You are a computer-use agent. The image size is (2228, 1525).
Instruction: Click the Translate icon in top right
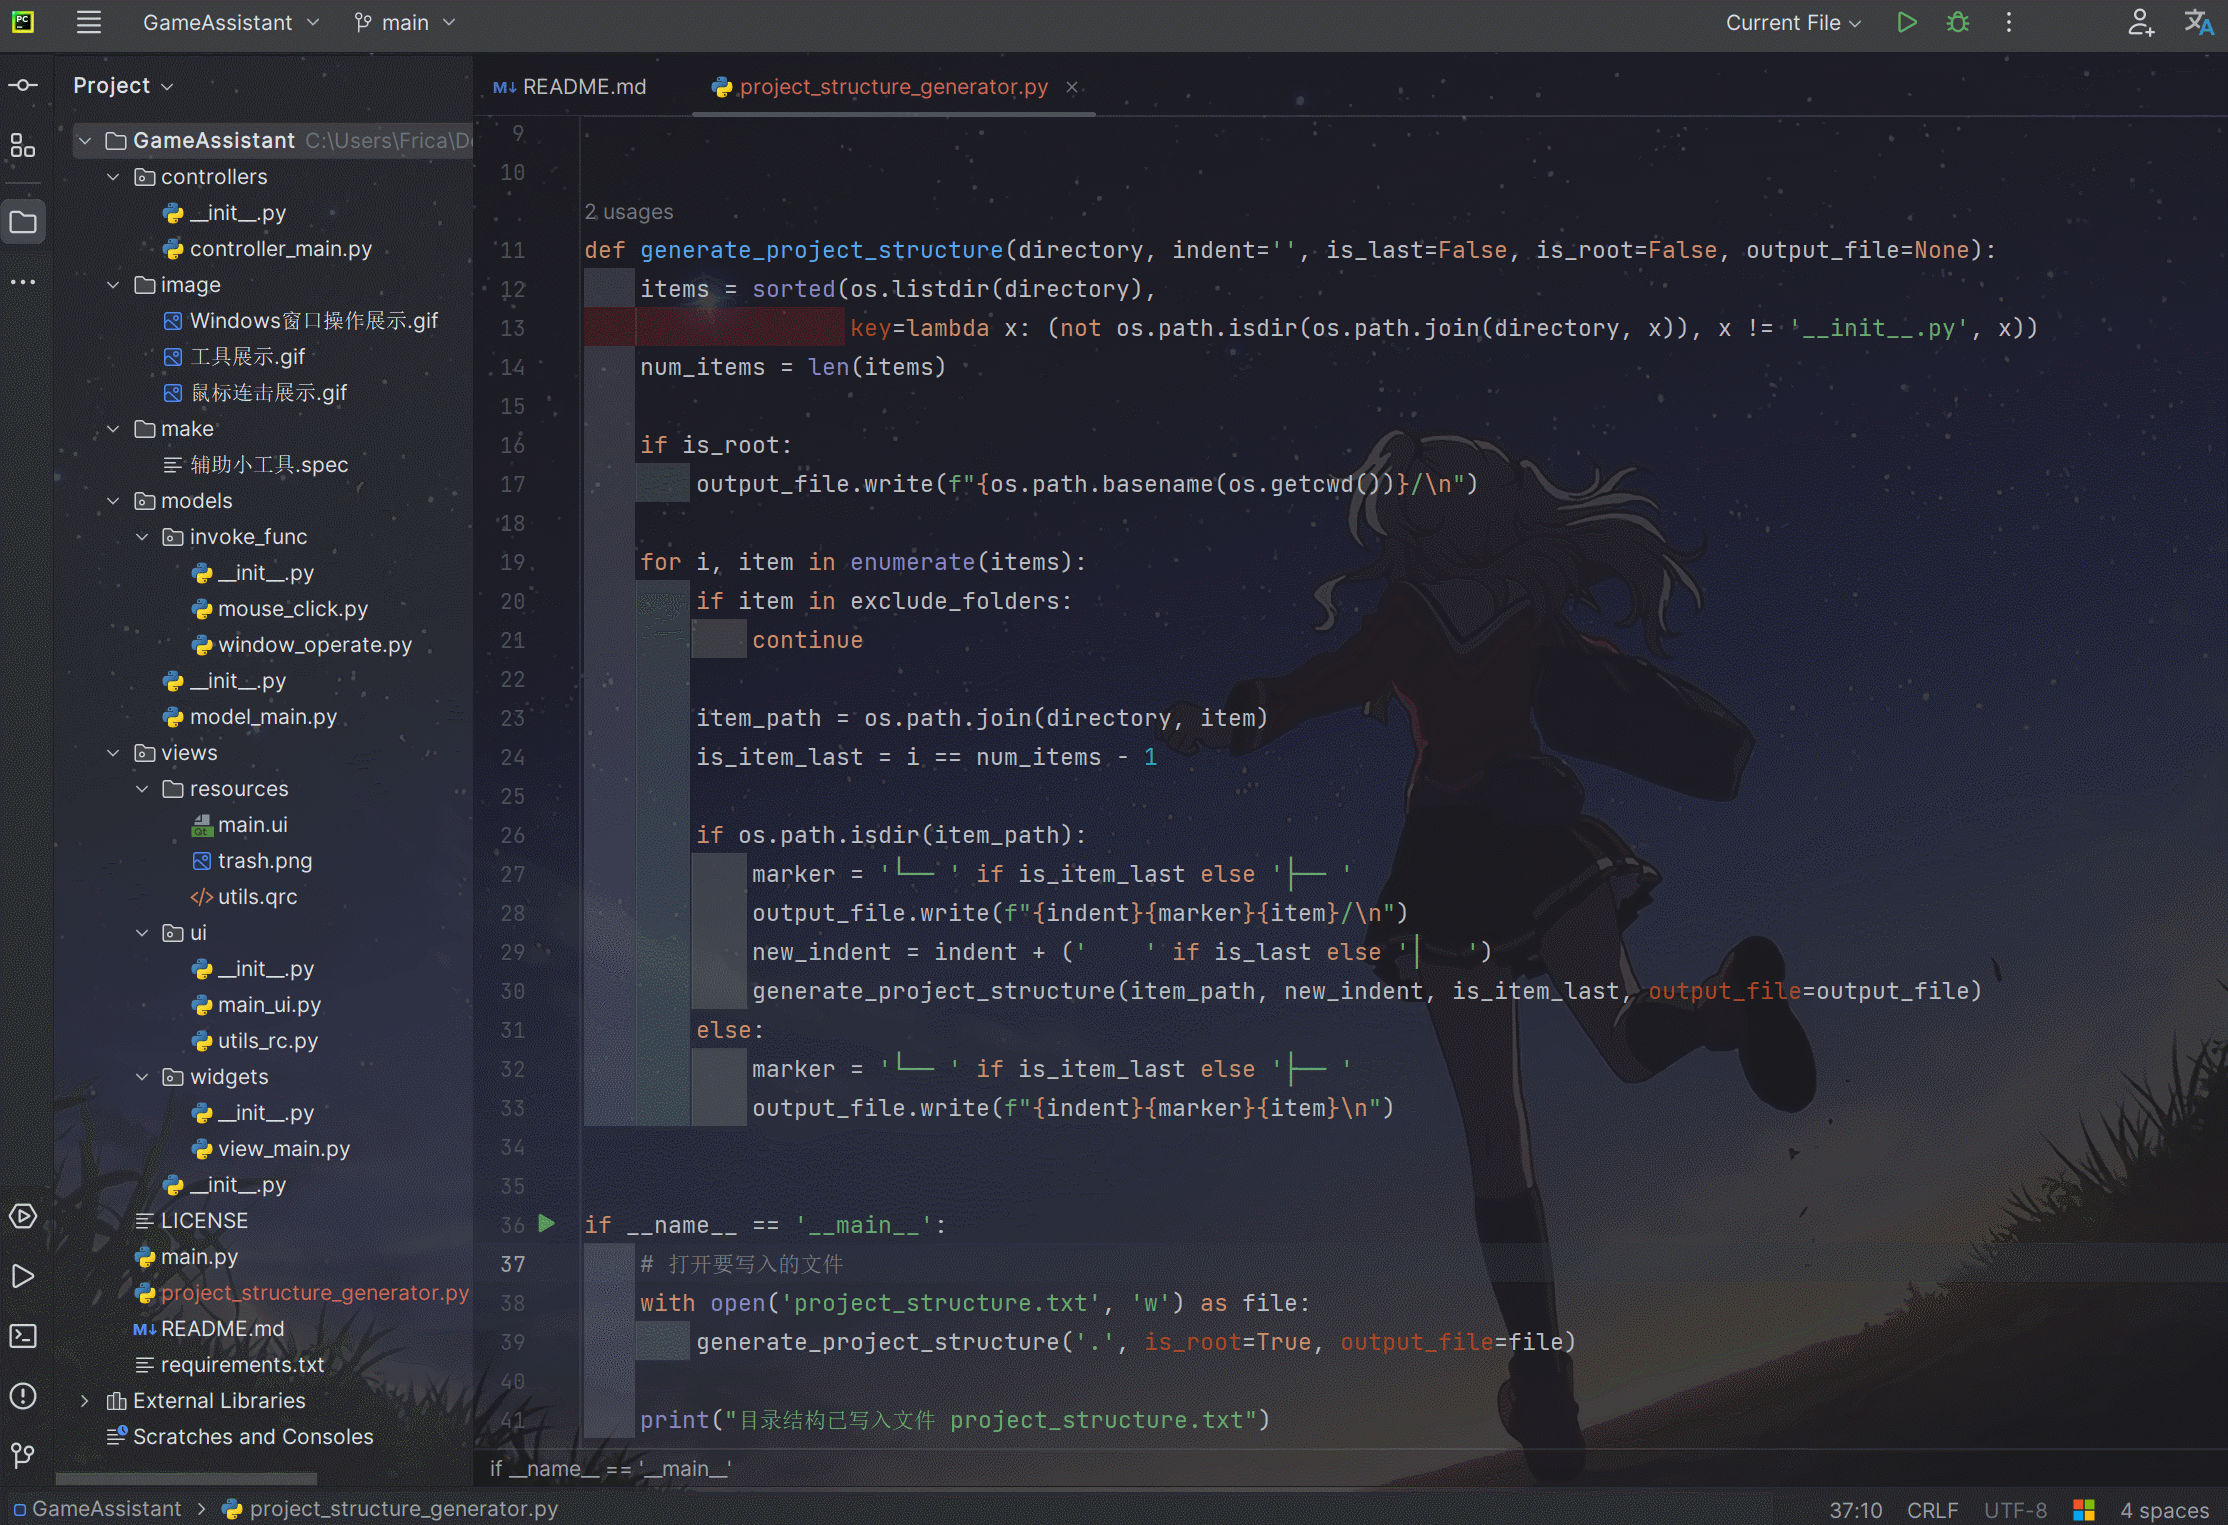pos(2197,22)
